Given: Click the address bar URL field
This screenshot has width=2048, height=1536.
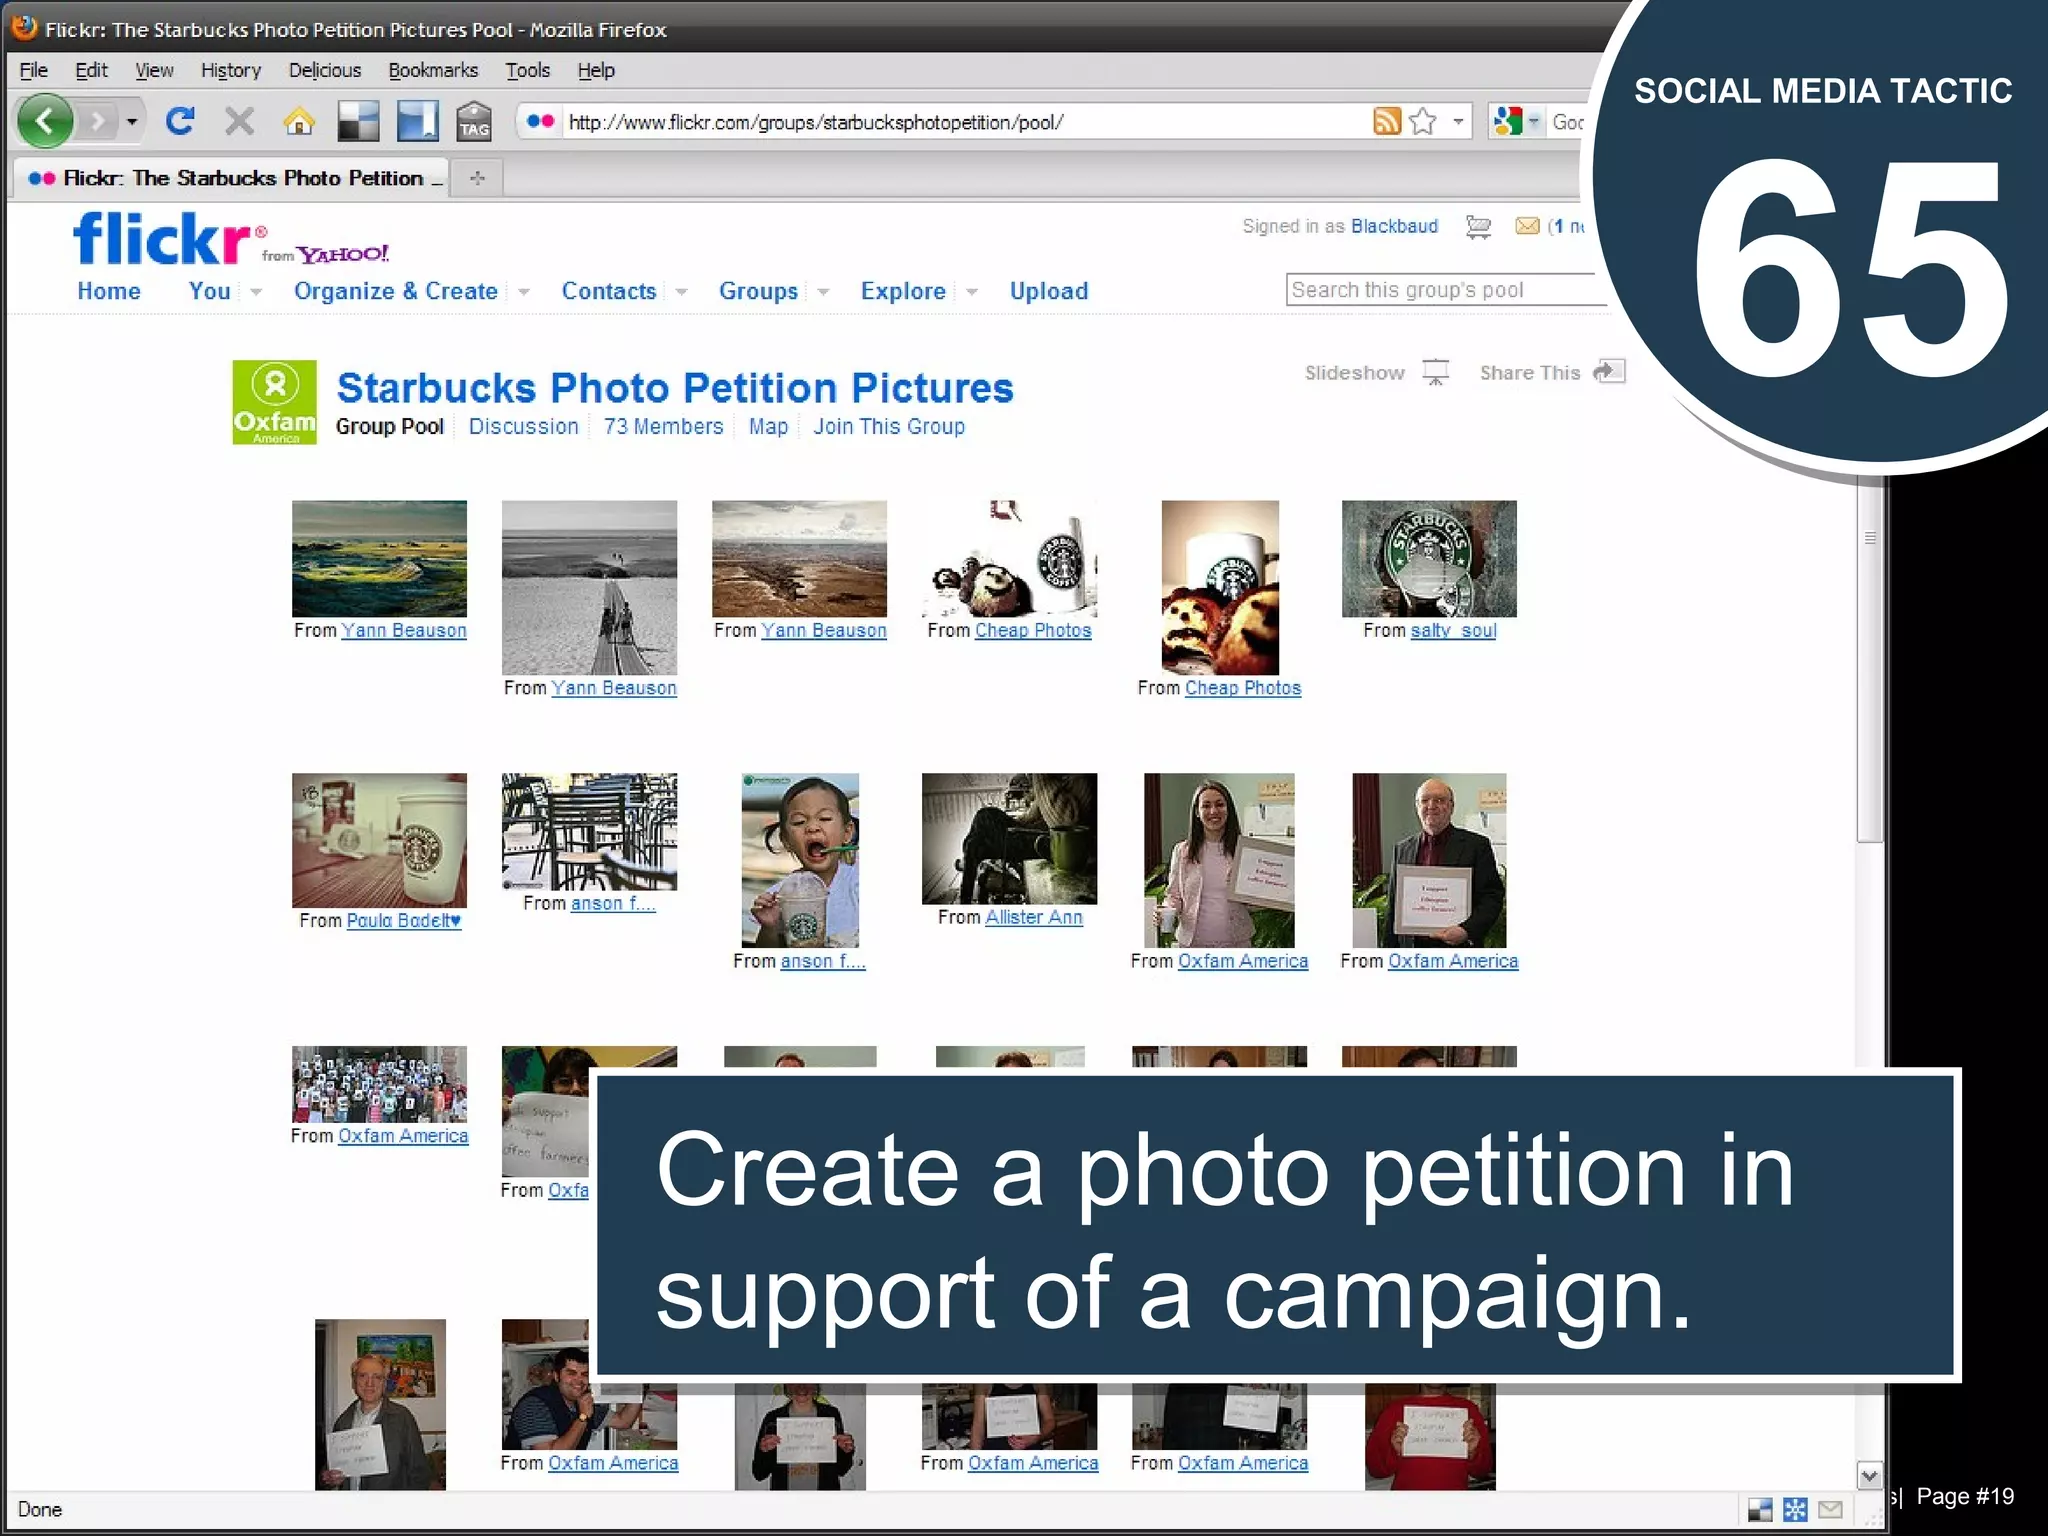Looking at the screenshot, I should click(965, 122).
